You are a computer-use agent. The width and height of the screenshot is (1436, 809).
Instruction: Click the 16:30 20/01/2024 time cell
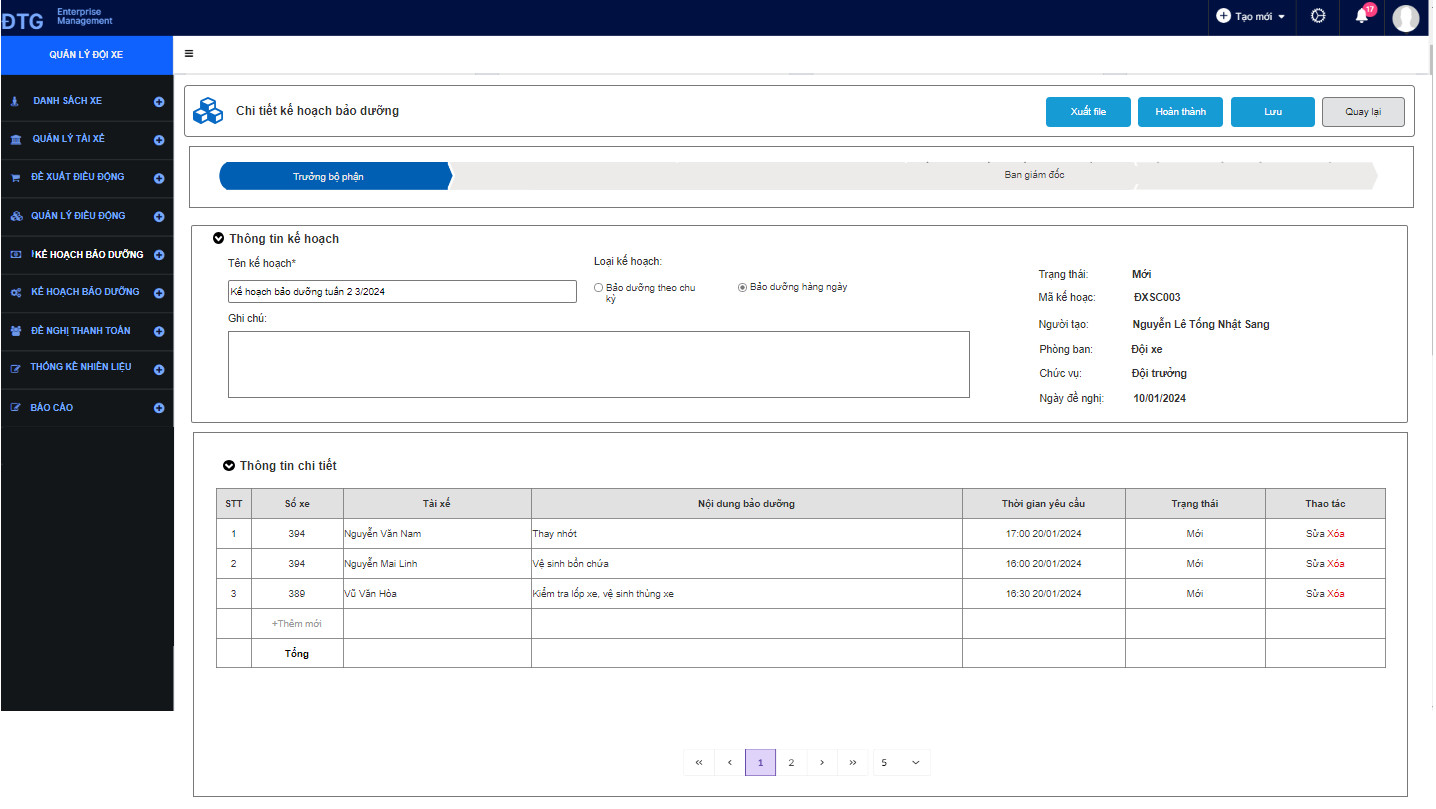[1043, 594]
